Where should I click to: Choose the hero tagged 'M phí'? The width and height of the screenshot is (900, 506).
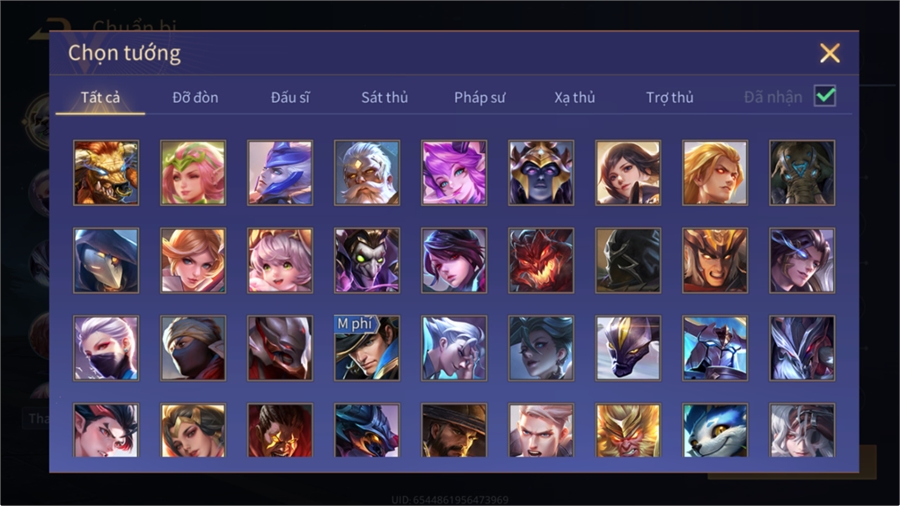[x=367, y=348]
